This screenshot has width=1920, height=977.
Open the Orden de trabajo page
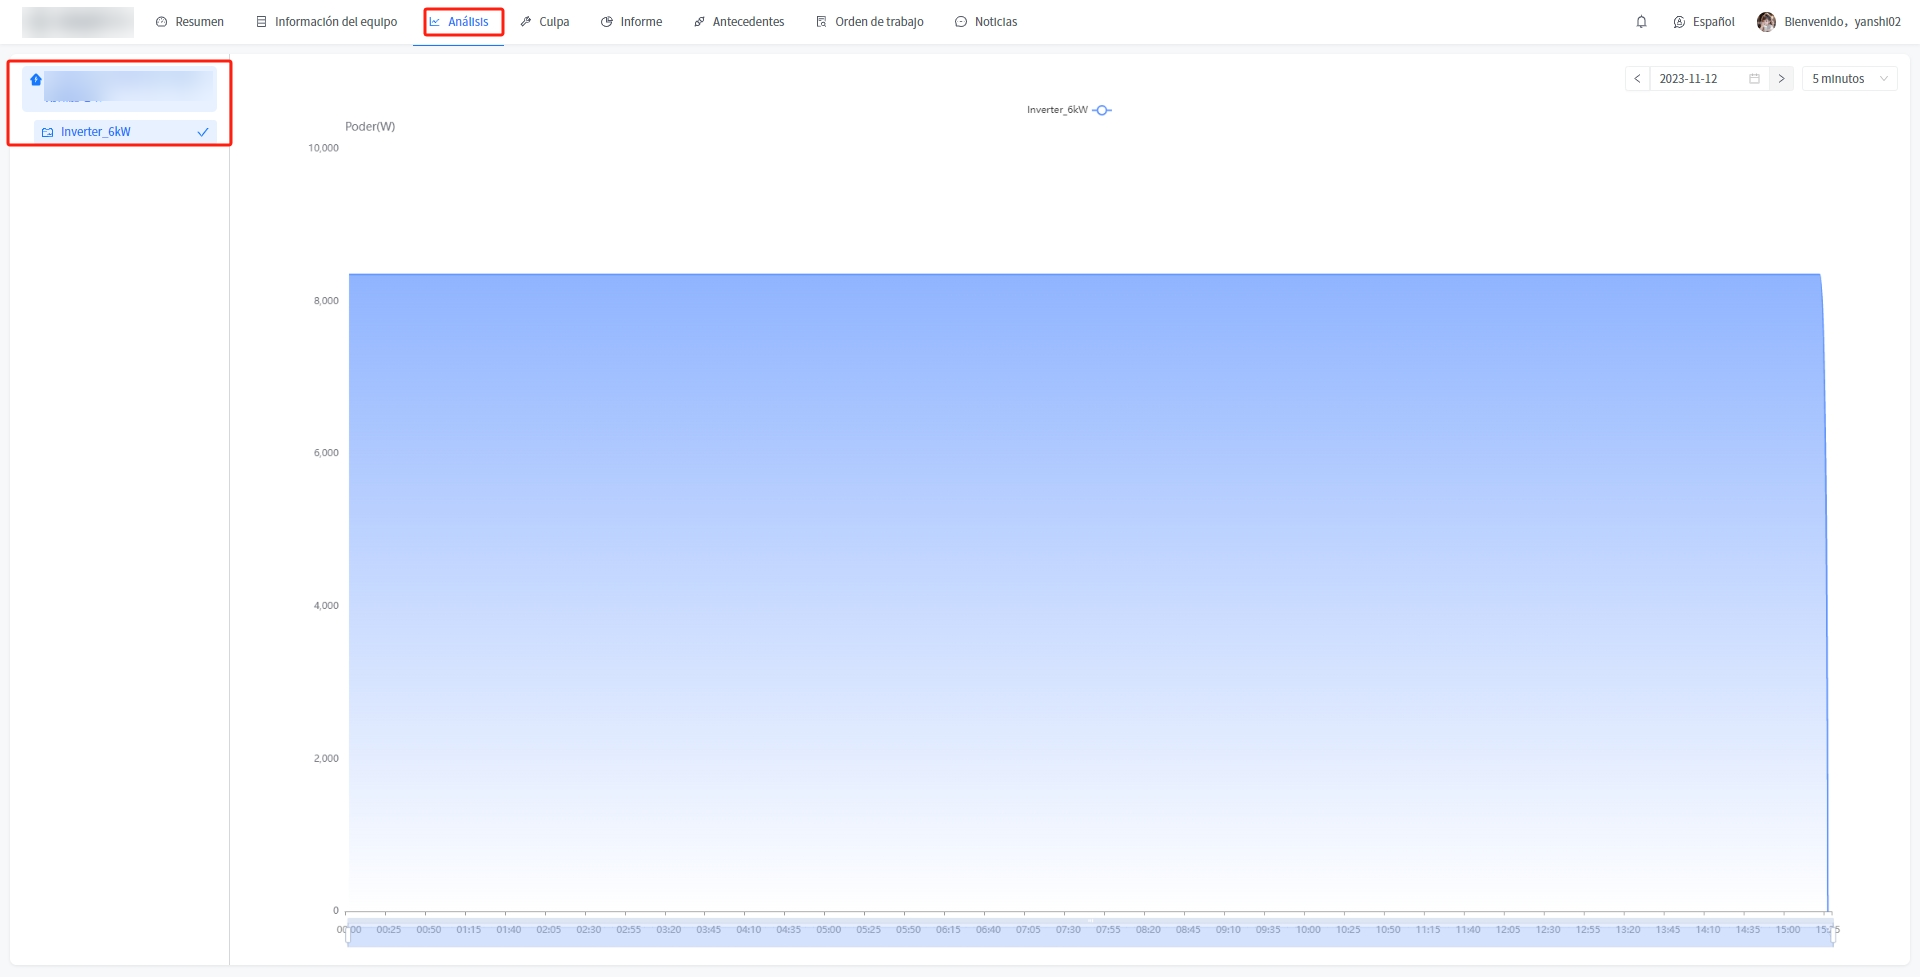coord(870,22)
